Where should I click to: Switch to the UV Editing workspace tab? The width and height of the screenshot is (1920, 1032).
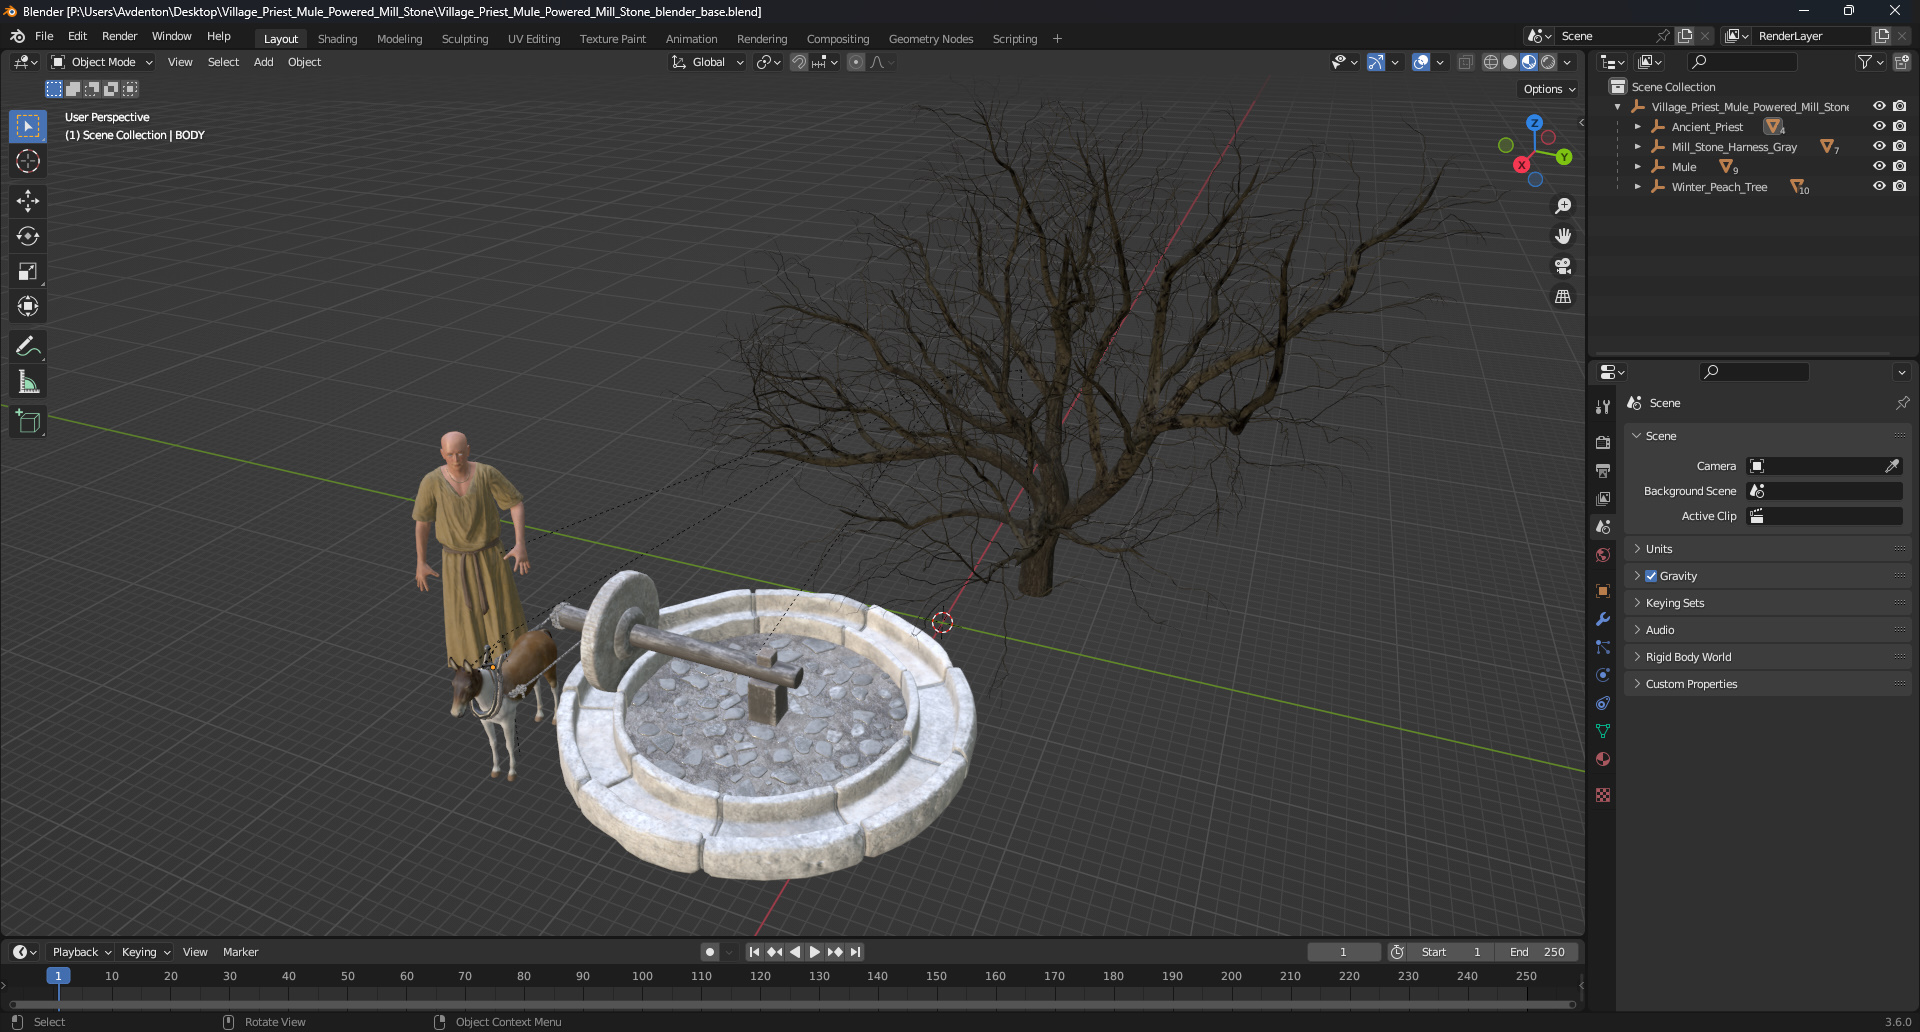534,39
